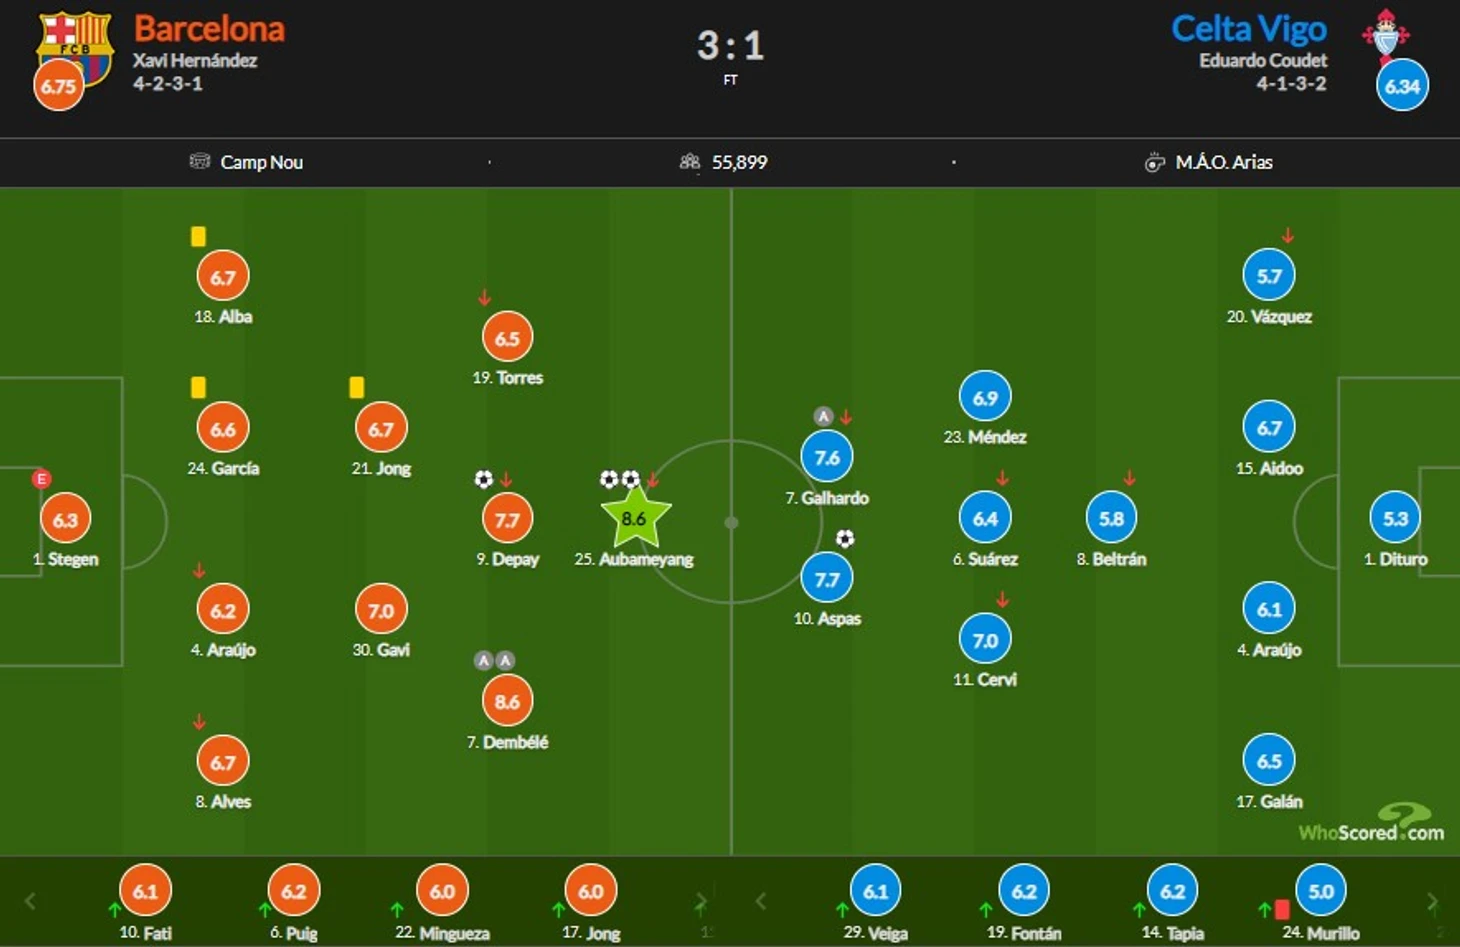Open the Barcelona team name link
The width and height of the screenshot is (1460, 947).
pos(209,28)
